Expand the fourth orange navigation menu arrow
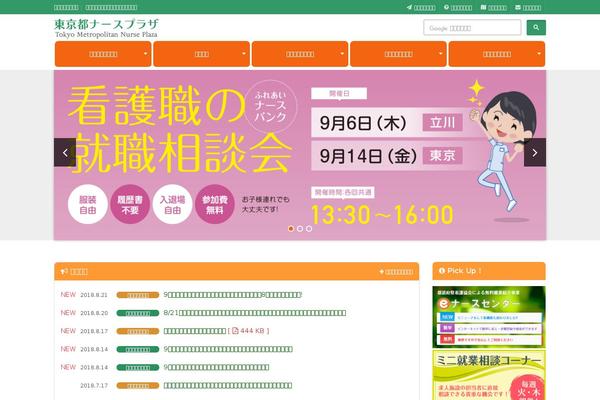The width and height of the screenshot is (600, 400). point(440,54)
